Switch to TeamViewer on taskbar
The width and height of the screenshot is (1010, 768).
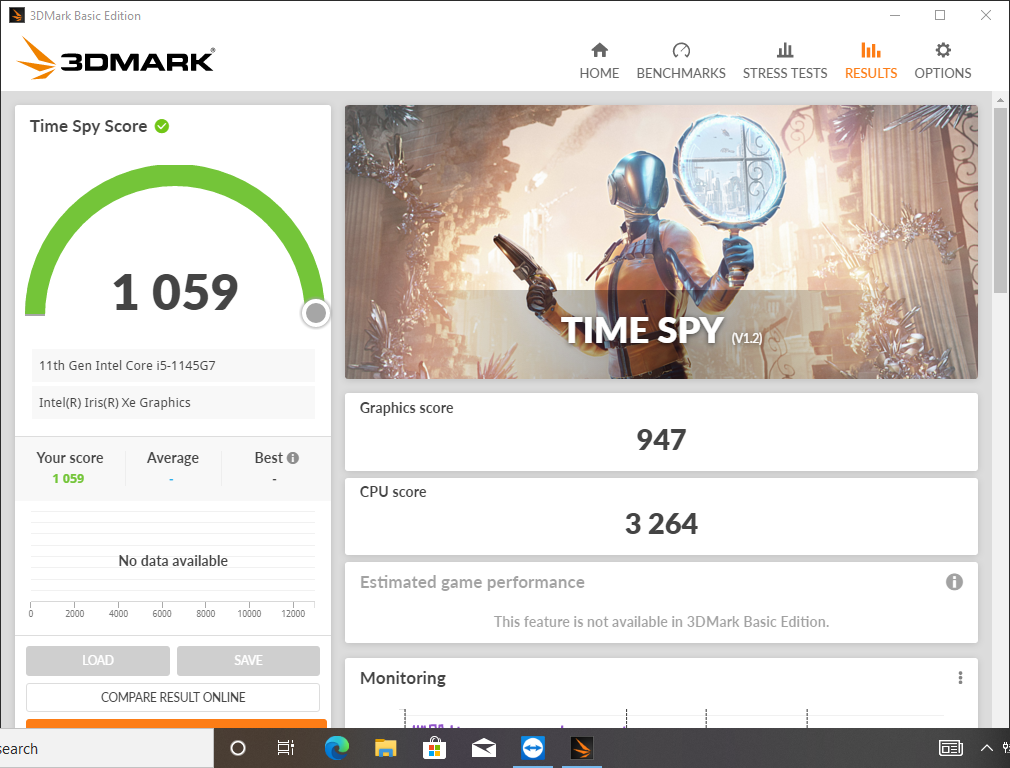tap(533, 748)
